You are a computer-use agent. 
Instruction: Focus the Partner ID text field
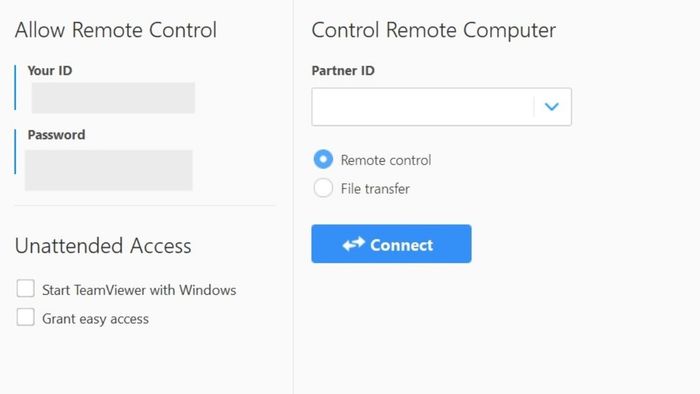point(423,107)
